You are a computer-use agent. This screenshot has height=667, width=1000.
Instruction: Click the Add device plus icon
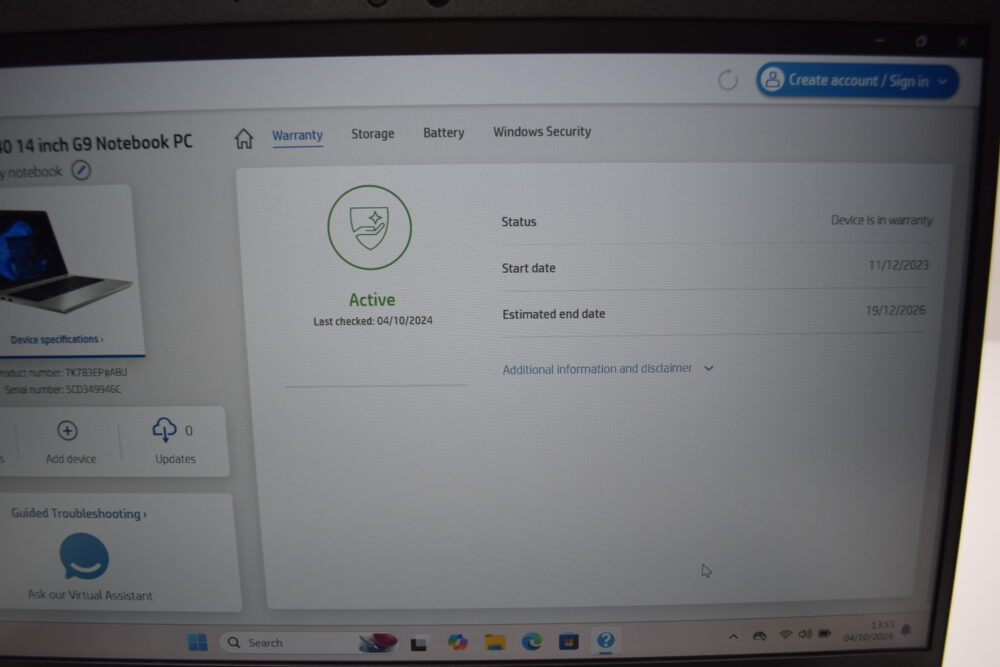coord(68,431)
